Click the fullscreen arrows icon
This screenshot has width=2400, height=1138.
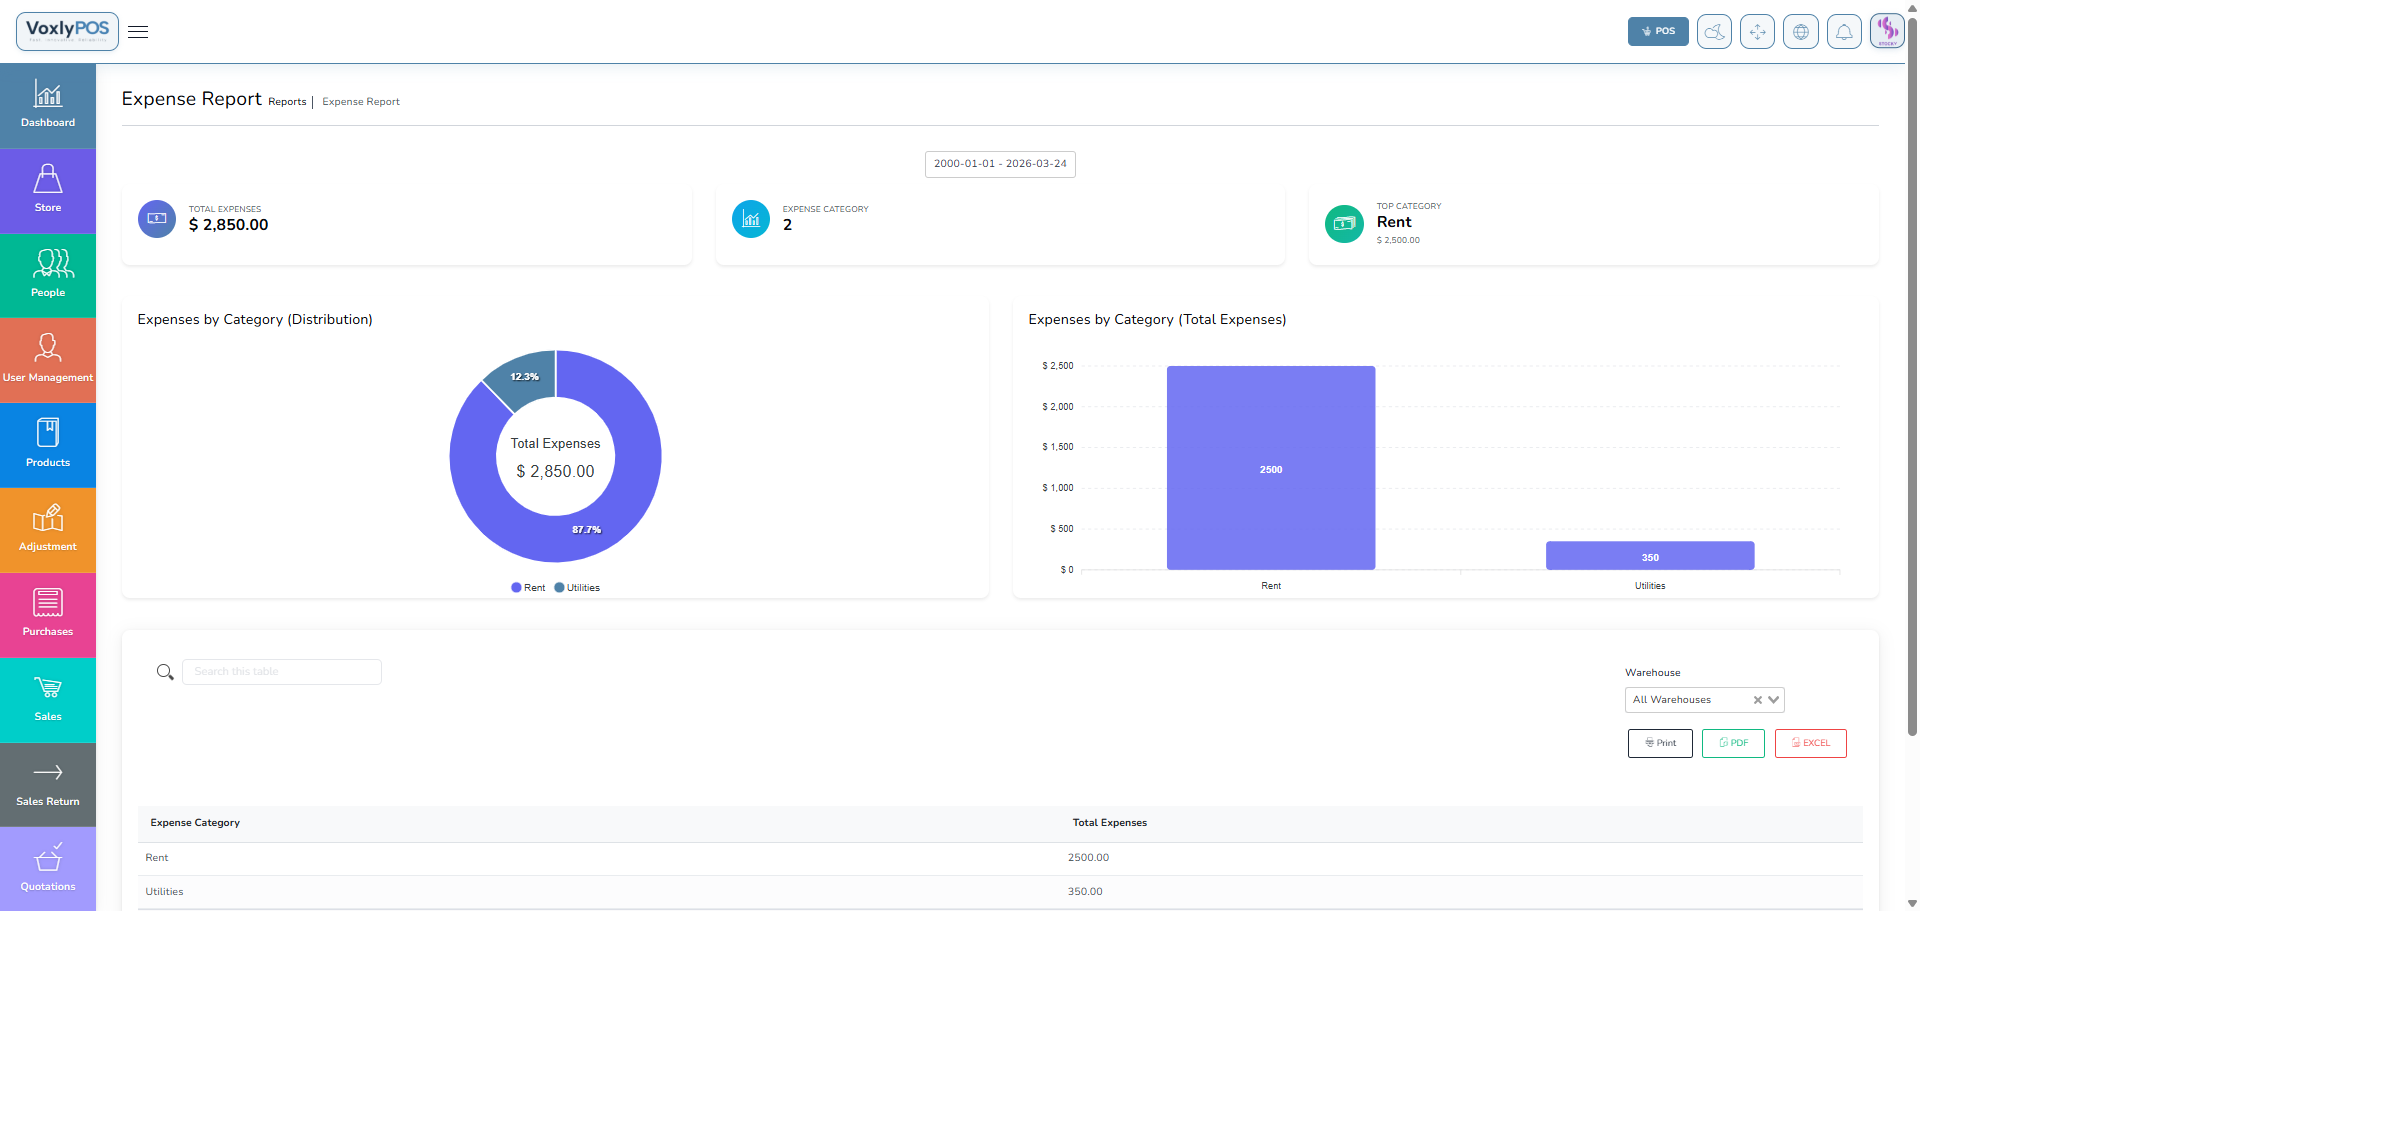[1757, 32]
